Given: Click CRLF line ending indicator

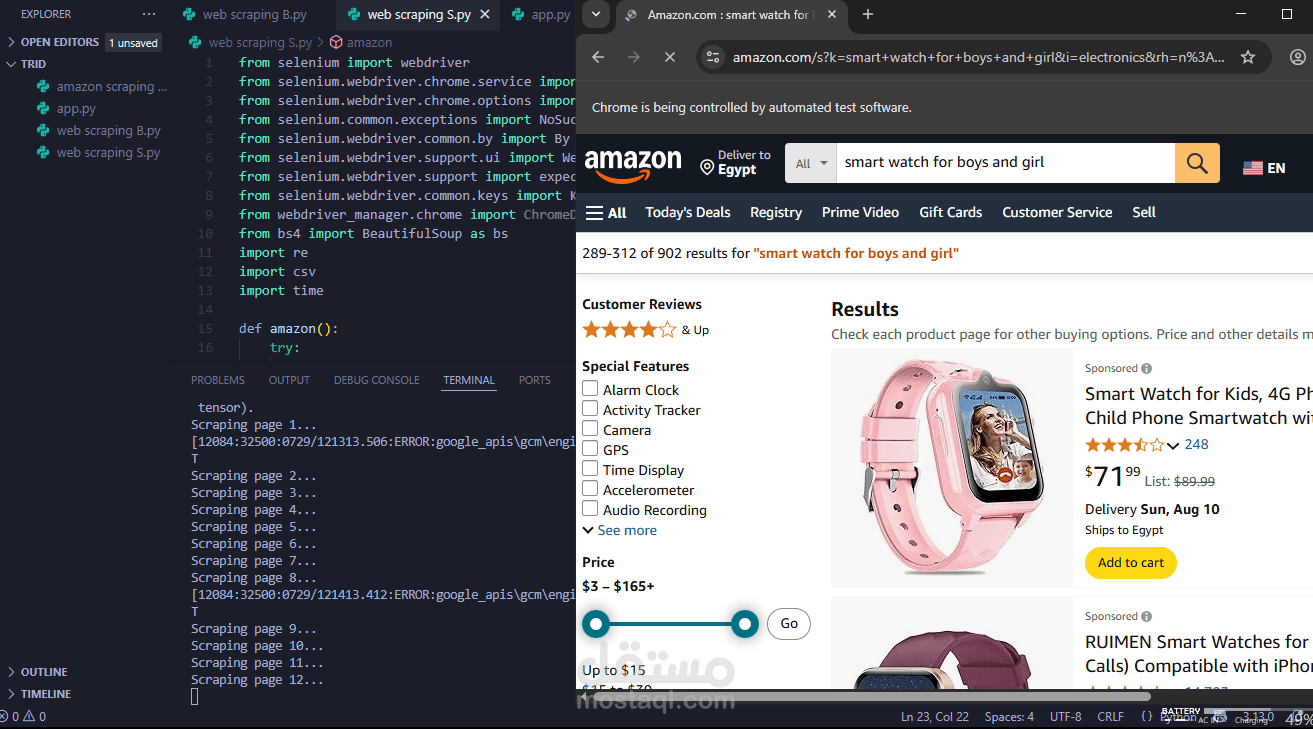Looking at the screenshot, I should (1110, 716).
